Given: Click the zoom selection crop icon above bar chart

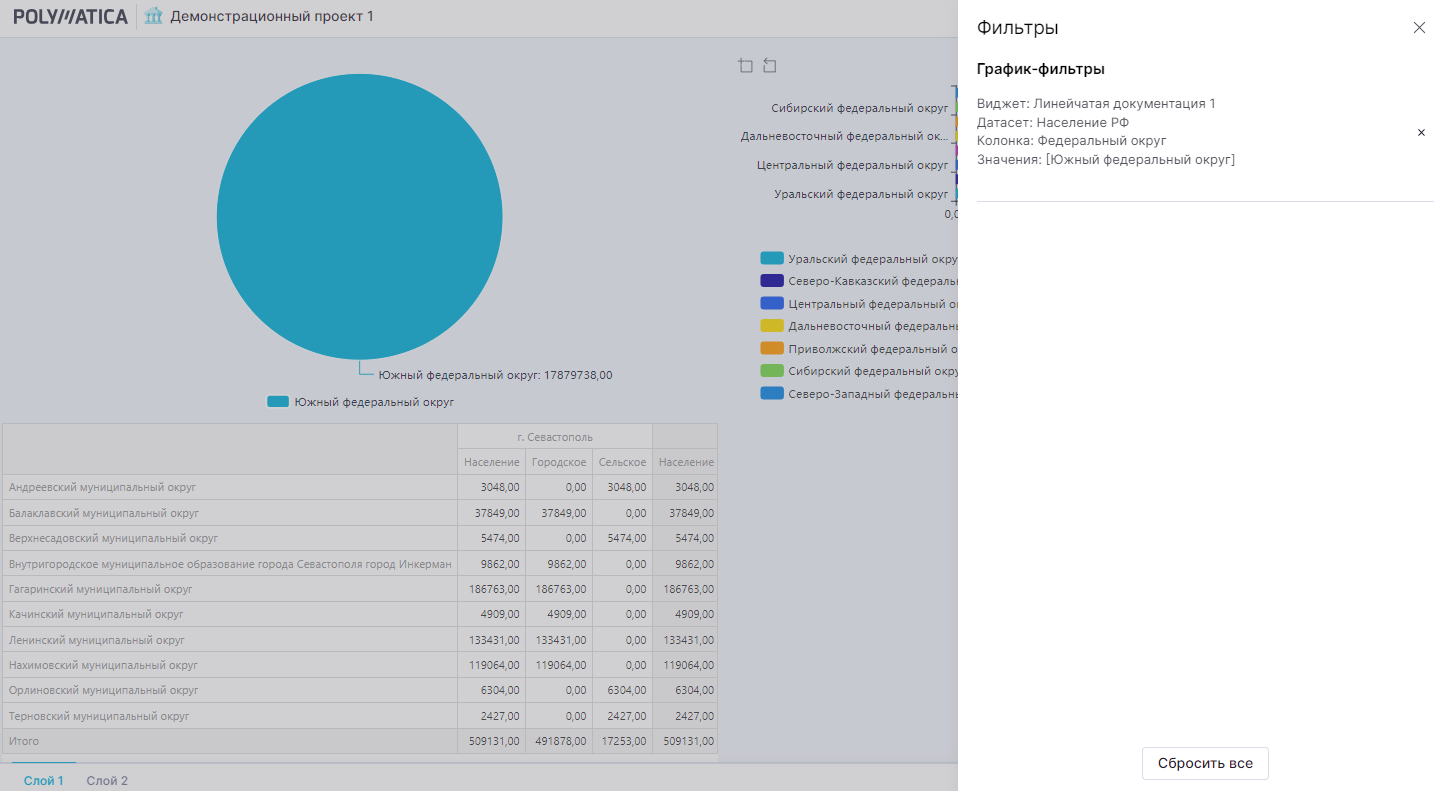Looking at the screenshot, I should click(745, 66).
